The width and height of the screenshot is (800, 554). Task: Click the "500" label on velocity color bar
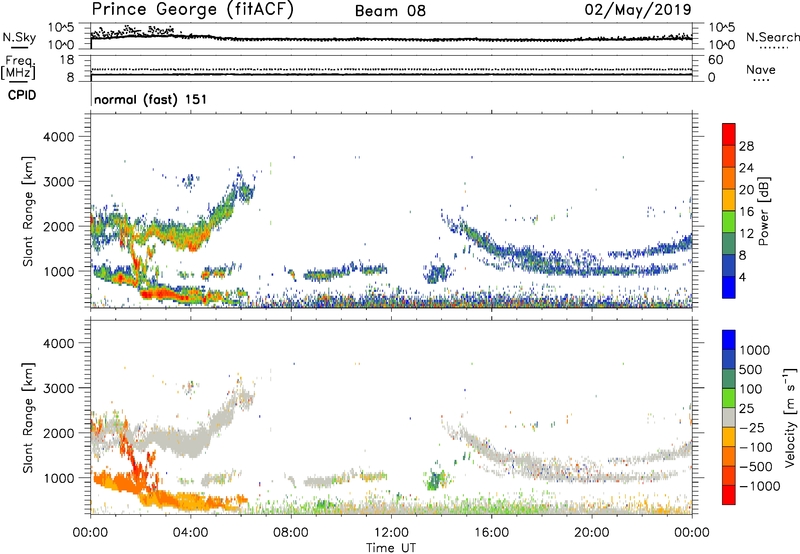tap(752, 370)
